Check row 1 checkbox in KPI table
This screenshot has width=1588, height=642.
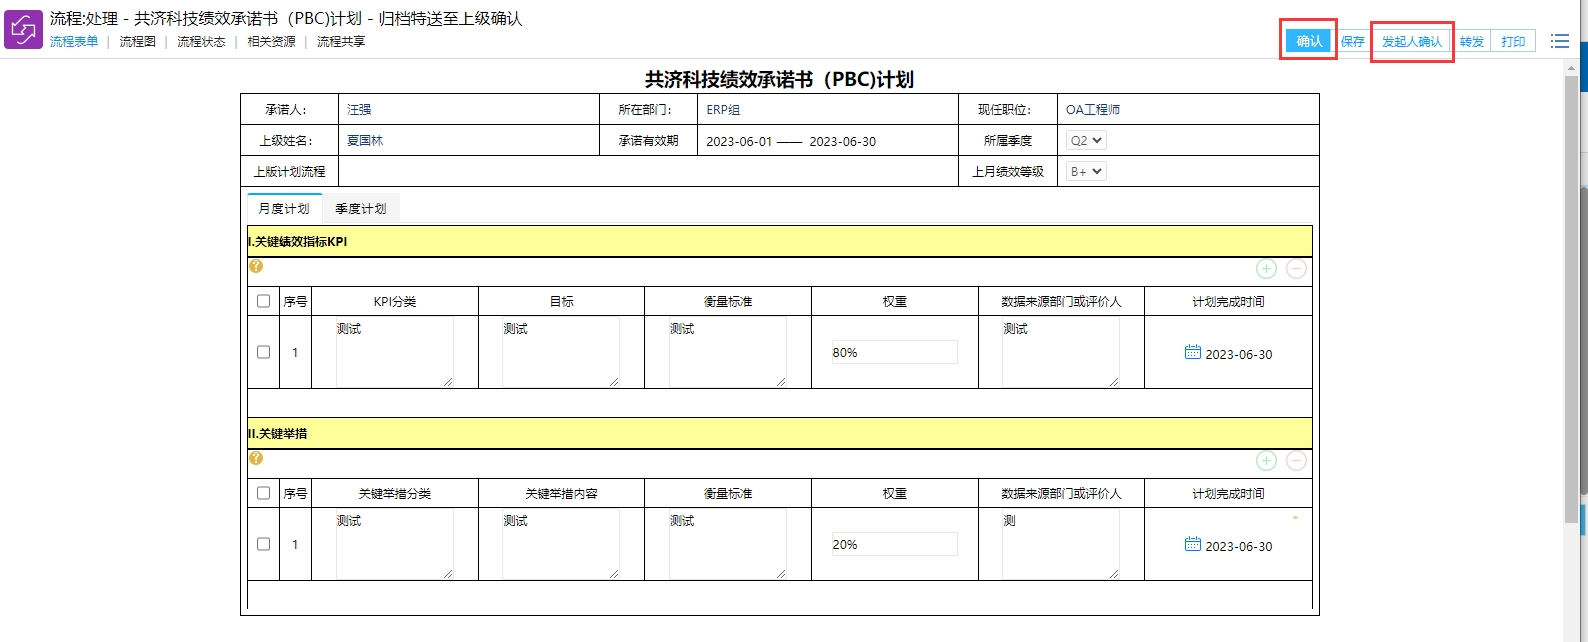pyautogui.click(x=264, y=352)
